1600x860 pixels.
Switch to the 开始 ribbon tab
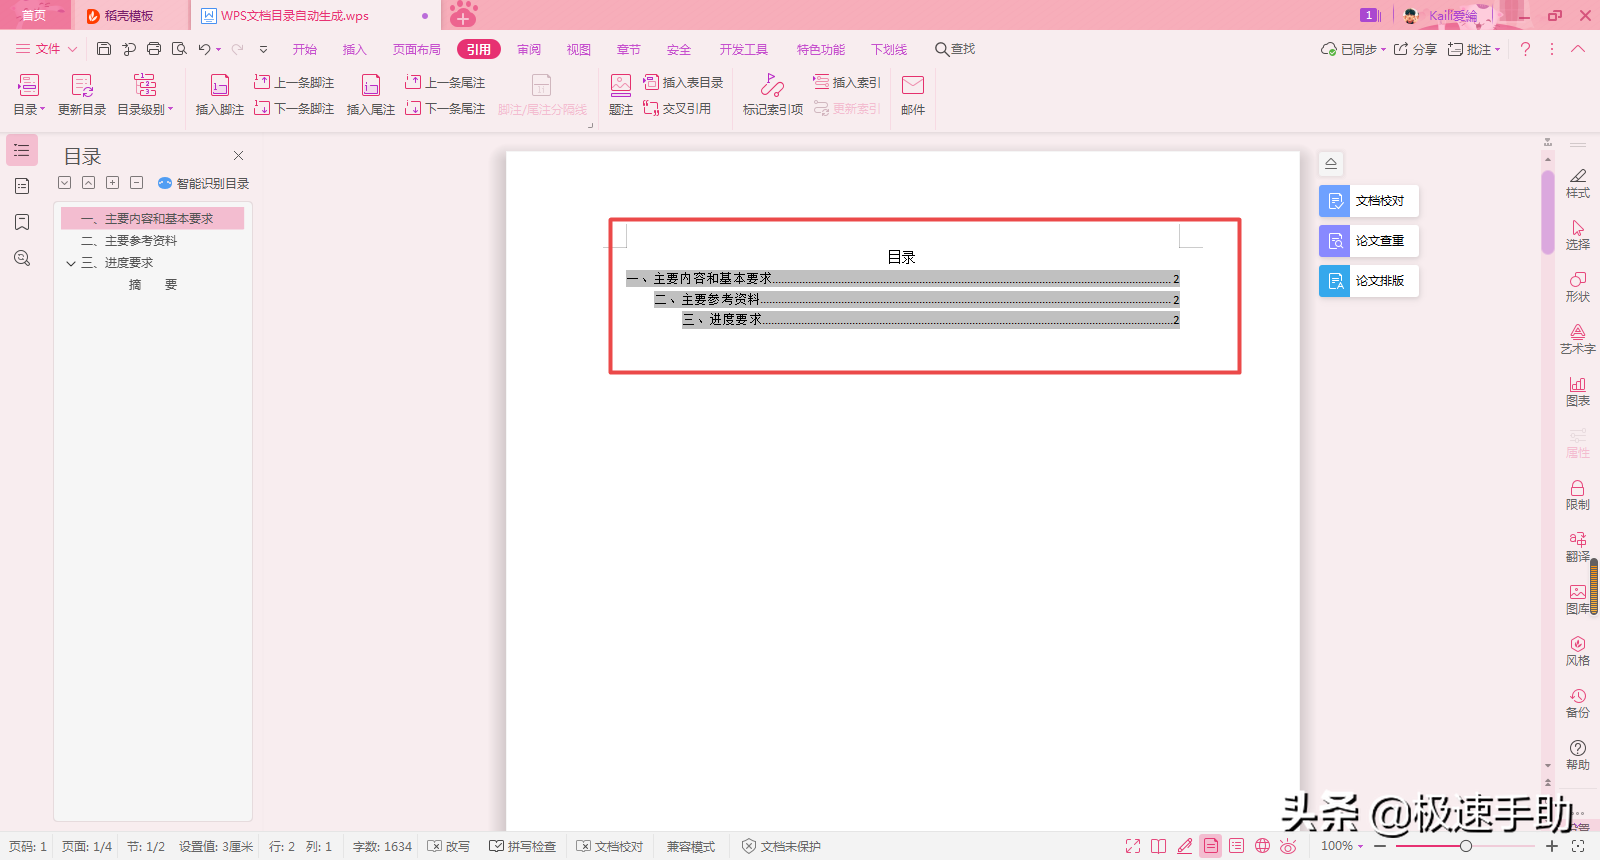(x=305, y=49)
